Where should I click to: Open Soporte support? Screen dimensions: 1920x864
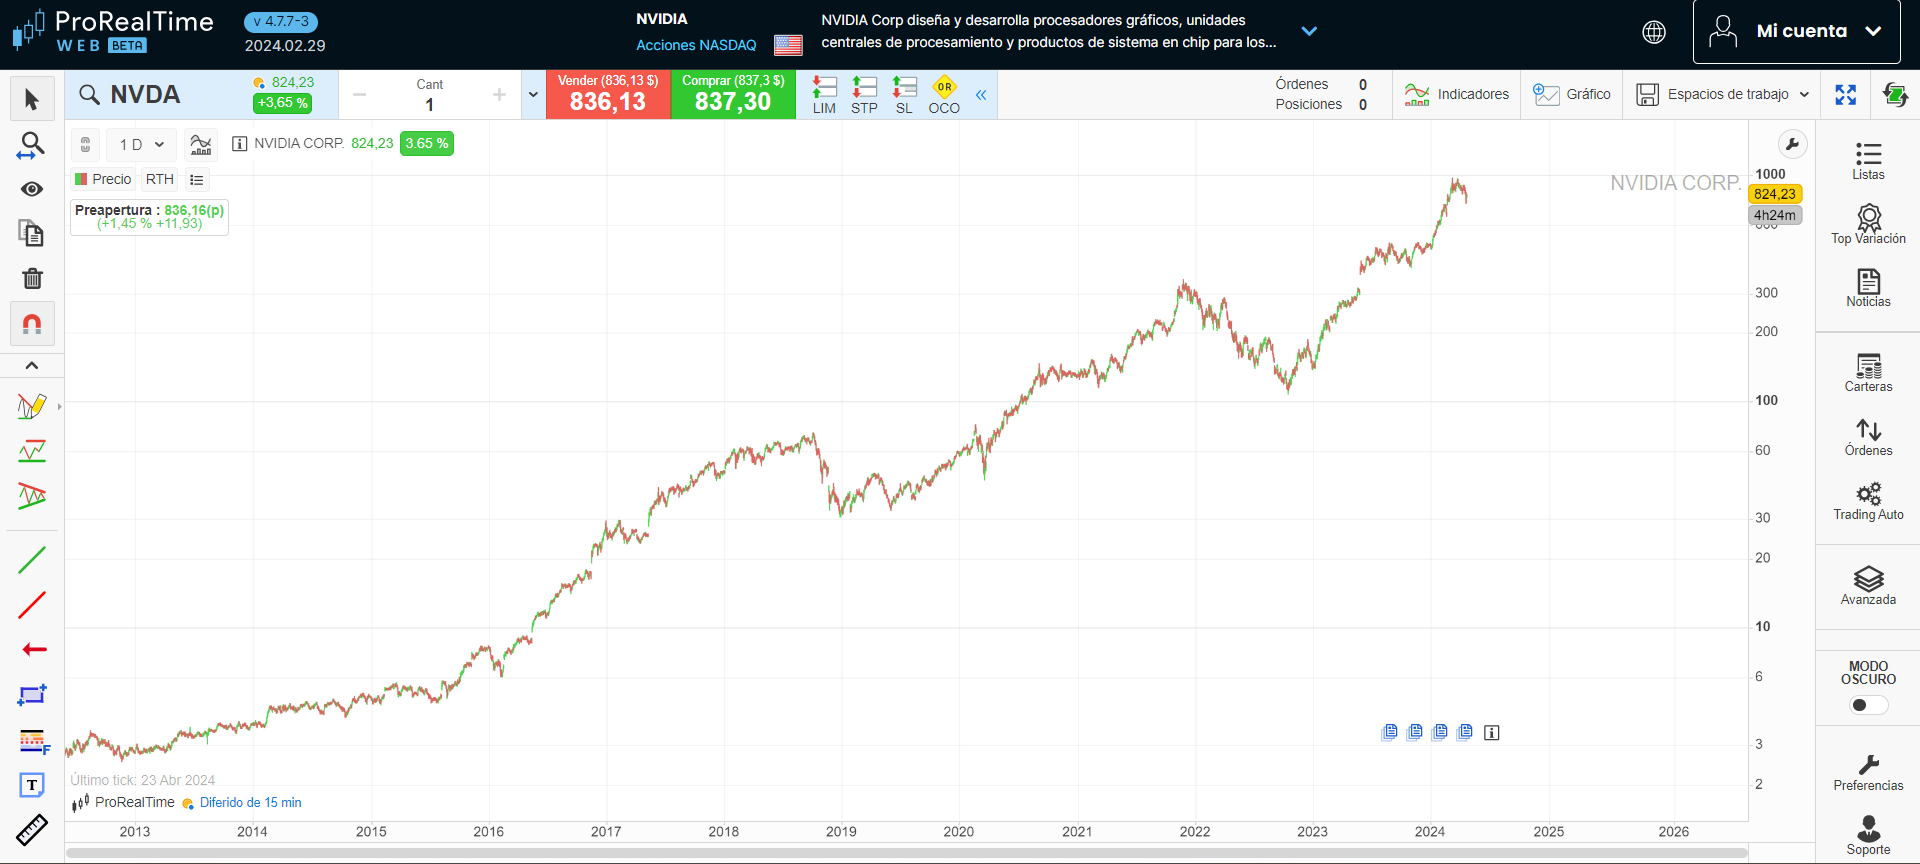[x=1868, y=836]
